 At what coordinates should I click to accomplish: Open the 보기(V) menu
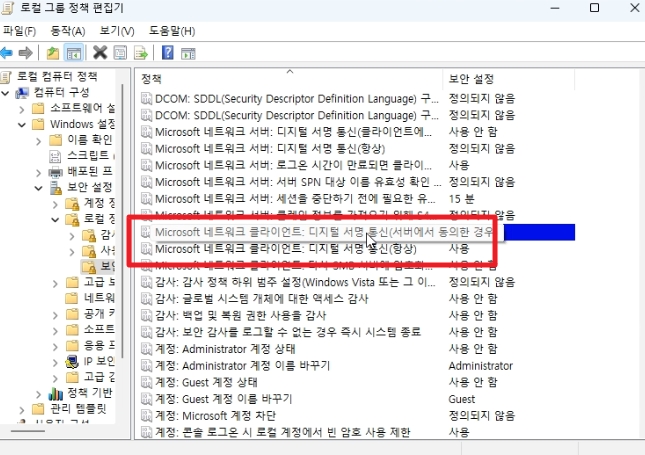coord(117,31)
